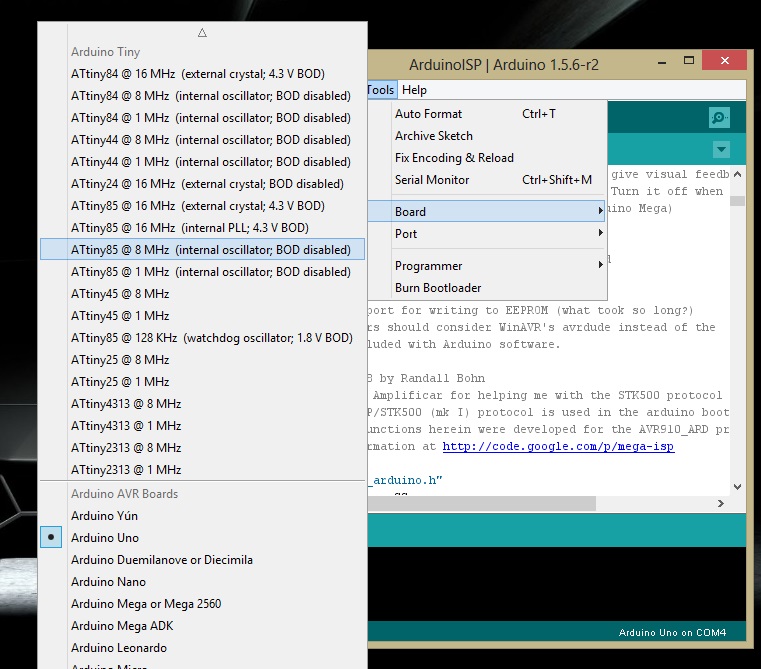Maximize the ArduinoISP window

(x=689, y=61)
